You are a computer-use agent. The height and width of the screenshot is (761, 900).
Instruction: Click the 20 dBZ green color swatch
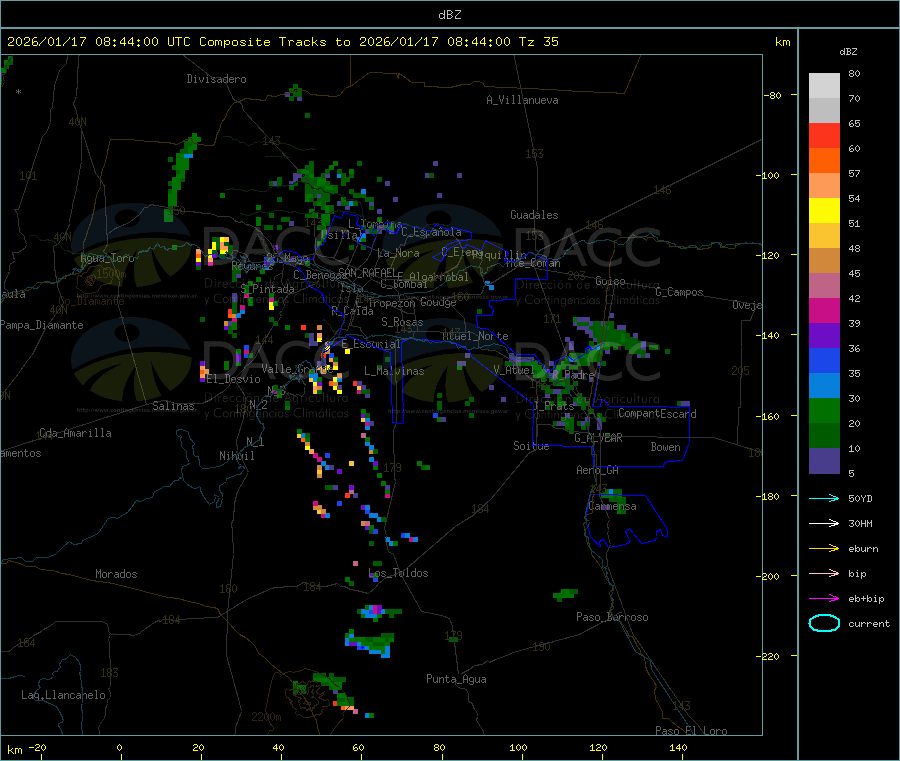(x=824, y=410)
